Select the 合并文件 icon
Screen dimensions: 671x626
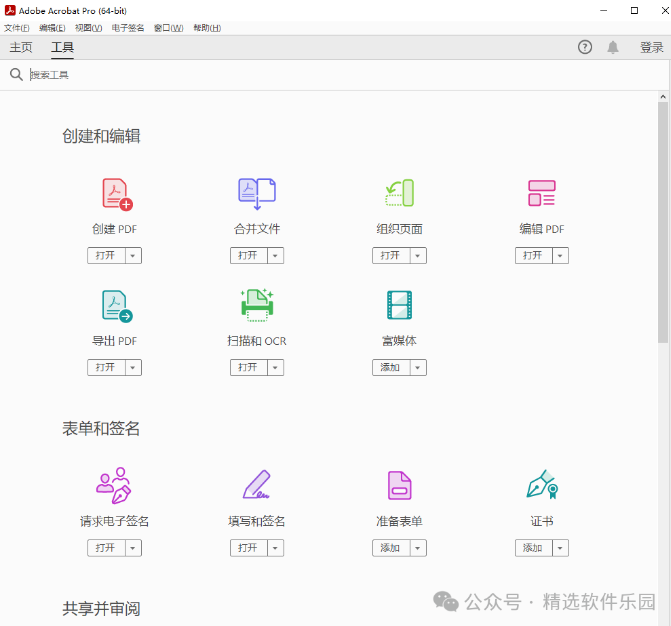pyautogui.click(x=257, y=193)
